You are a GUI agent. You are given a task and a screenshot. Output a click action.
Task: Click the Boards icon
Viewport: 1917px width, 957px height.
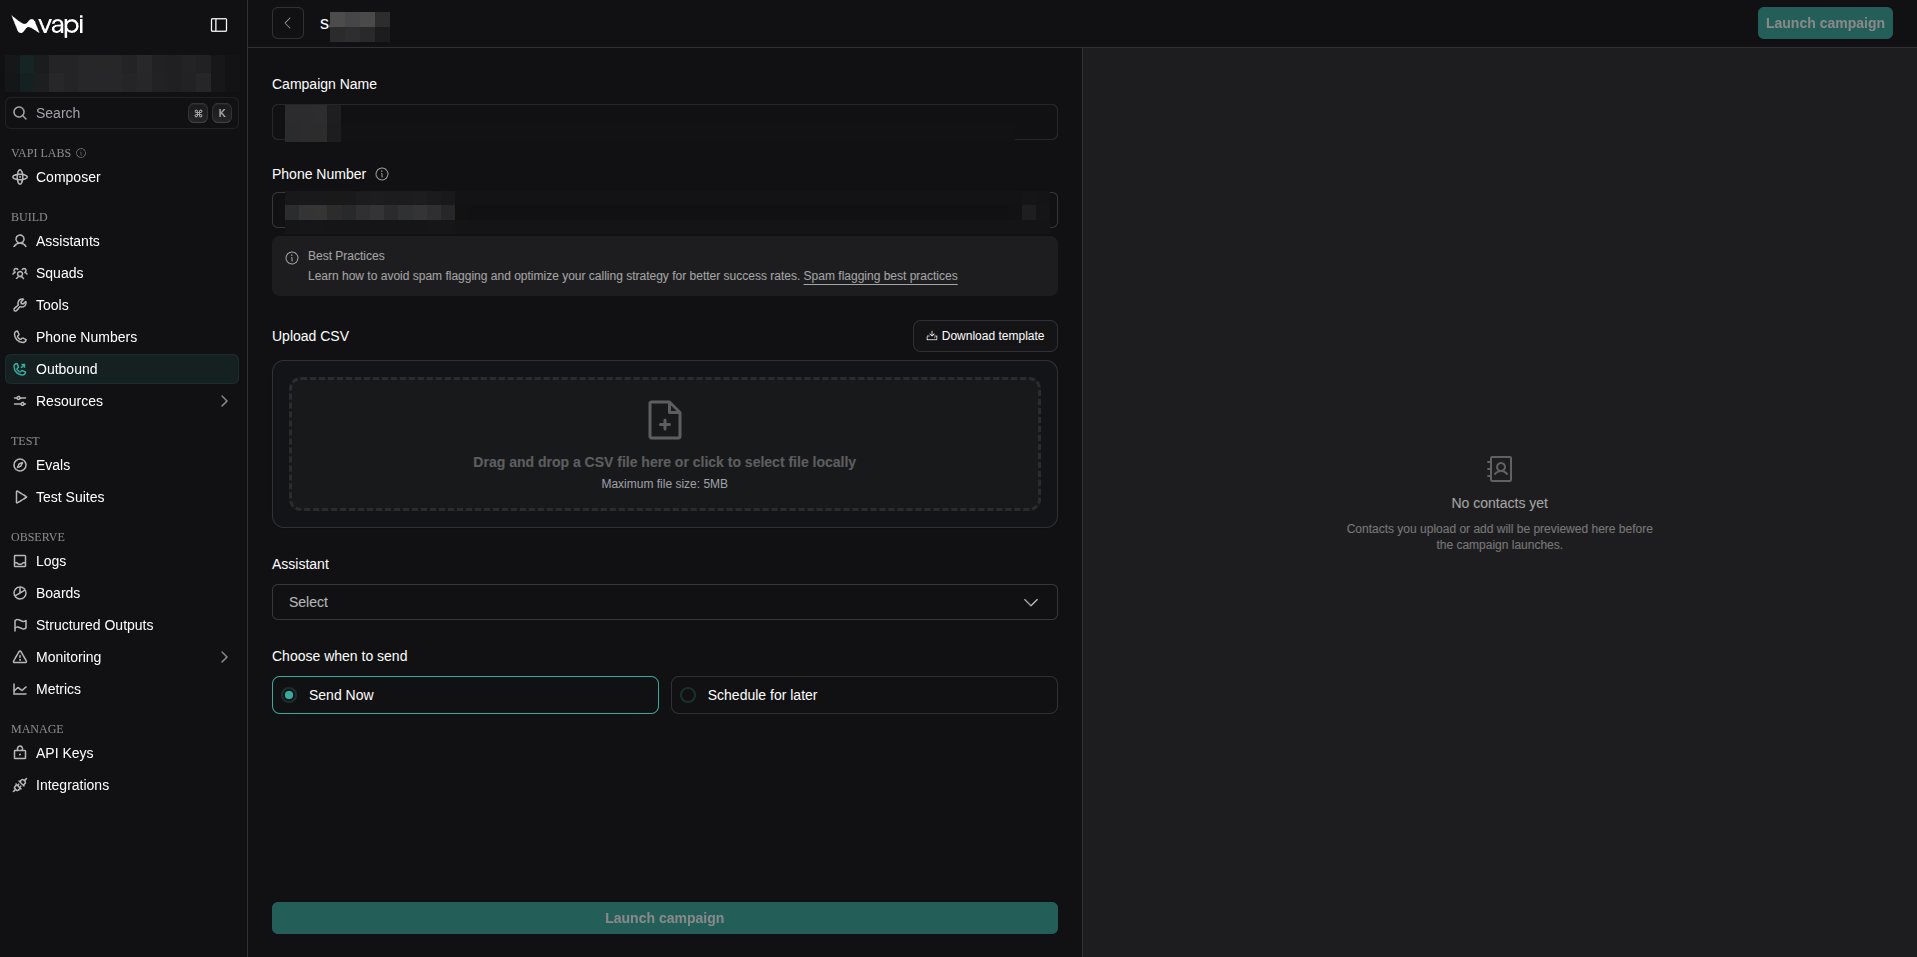20,593
